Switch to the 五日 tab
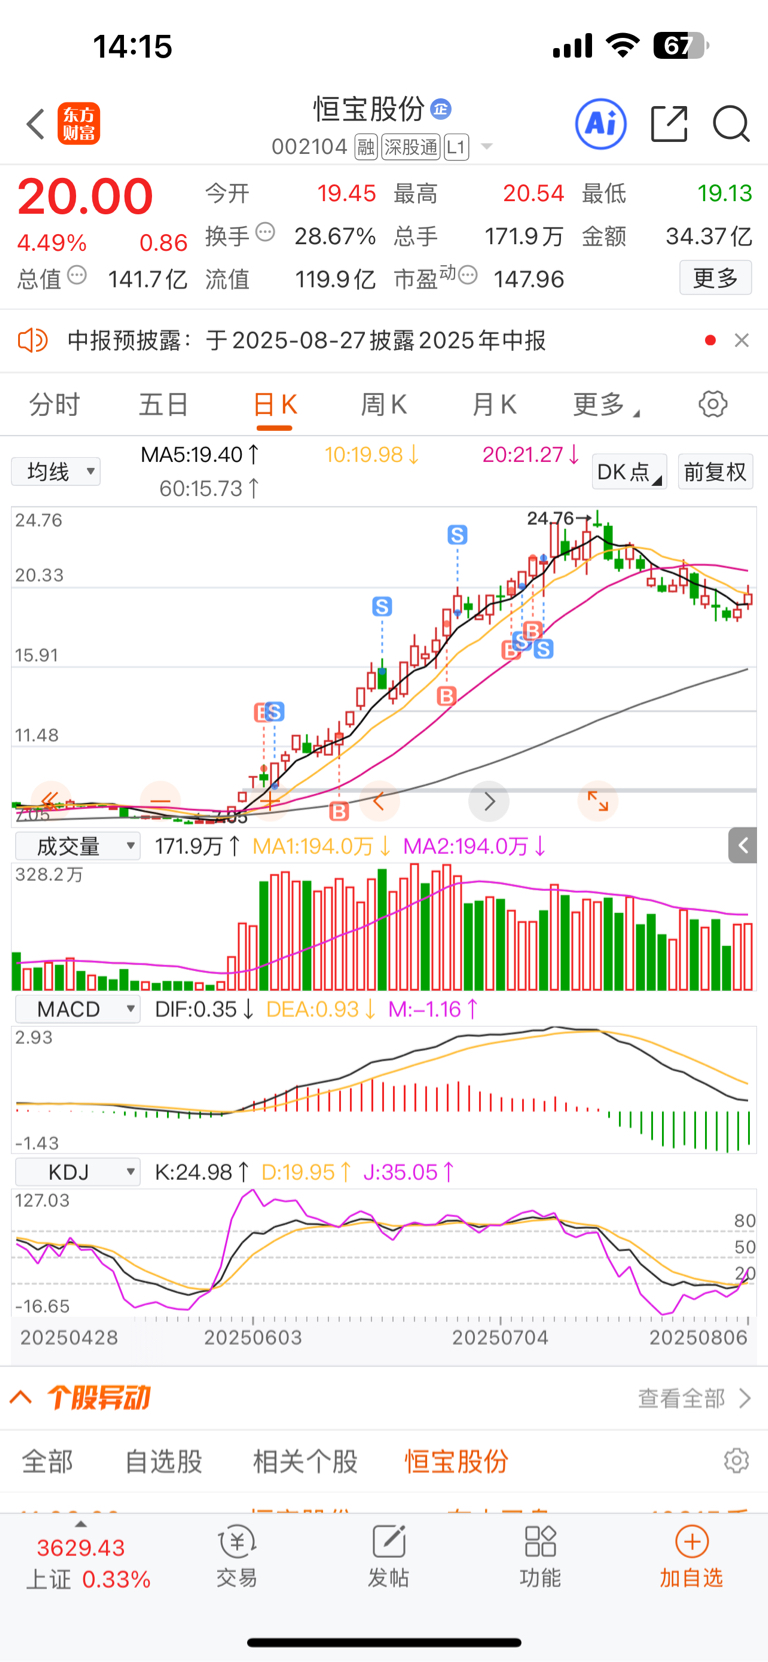This screenshot has height=1662, width=768. 163,404
